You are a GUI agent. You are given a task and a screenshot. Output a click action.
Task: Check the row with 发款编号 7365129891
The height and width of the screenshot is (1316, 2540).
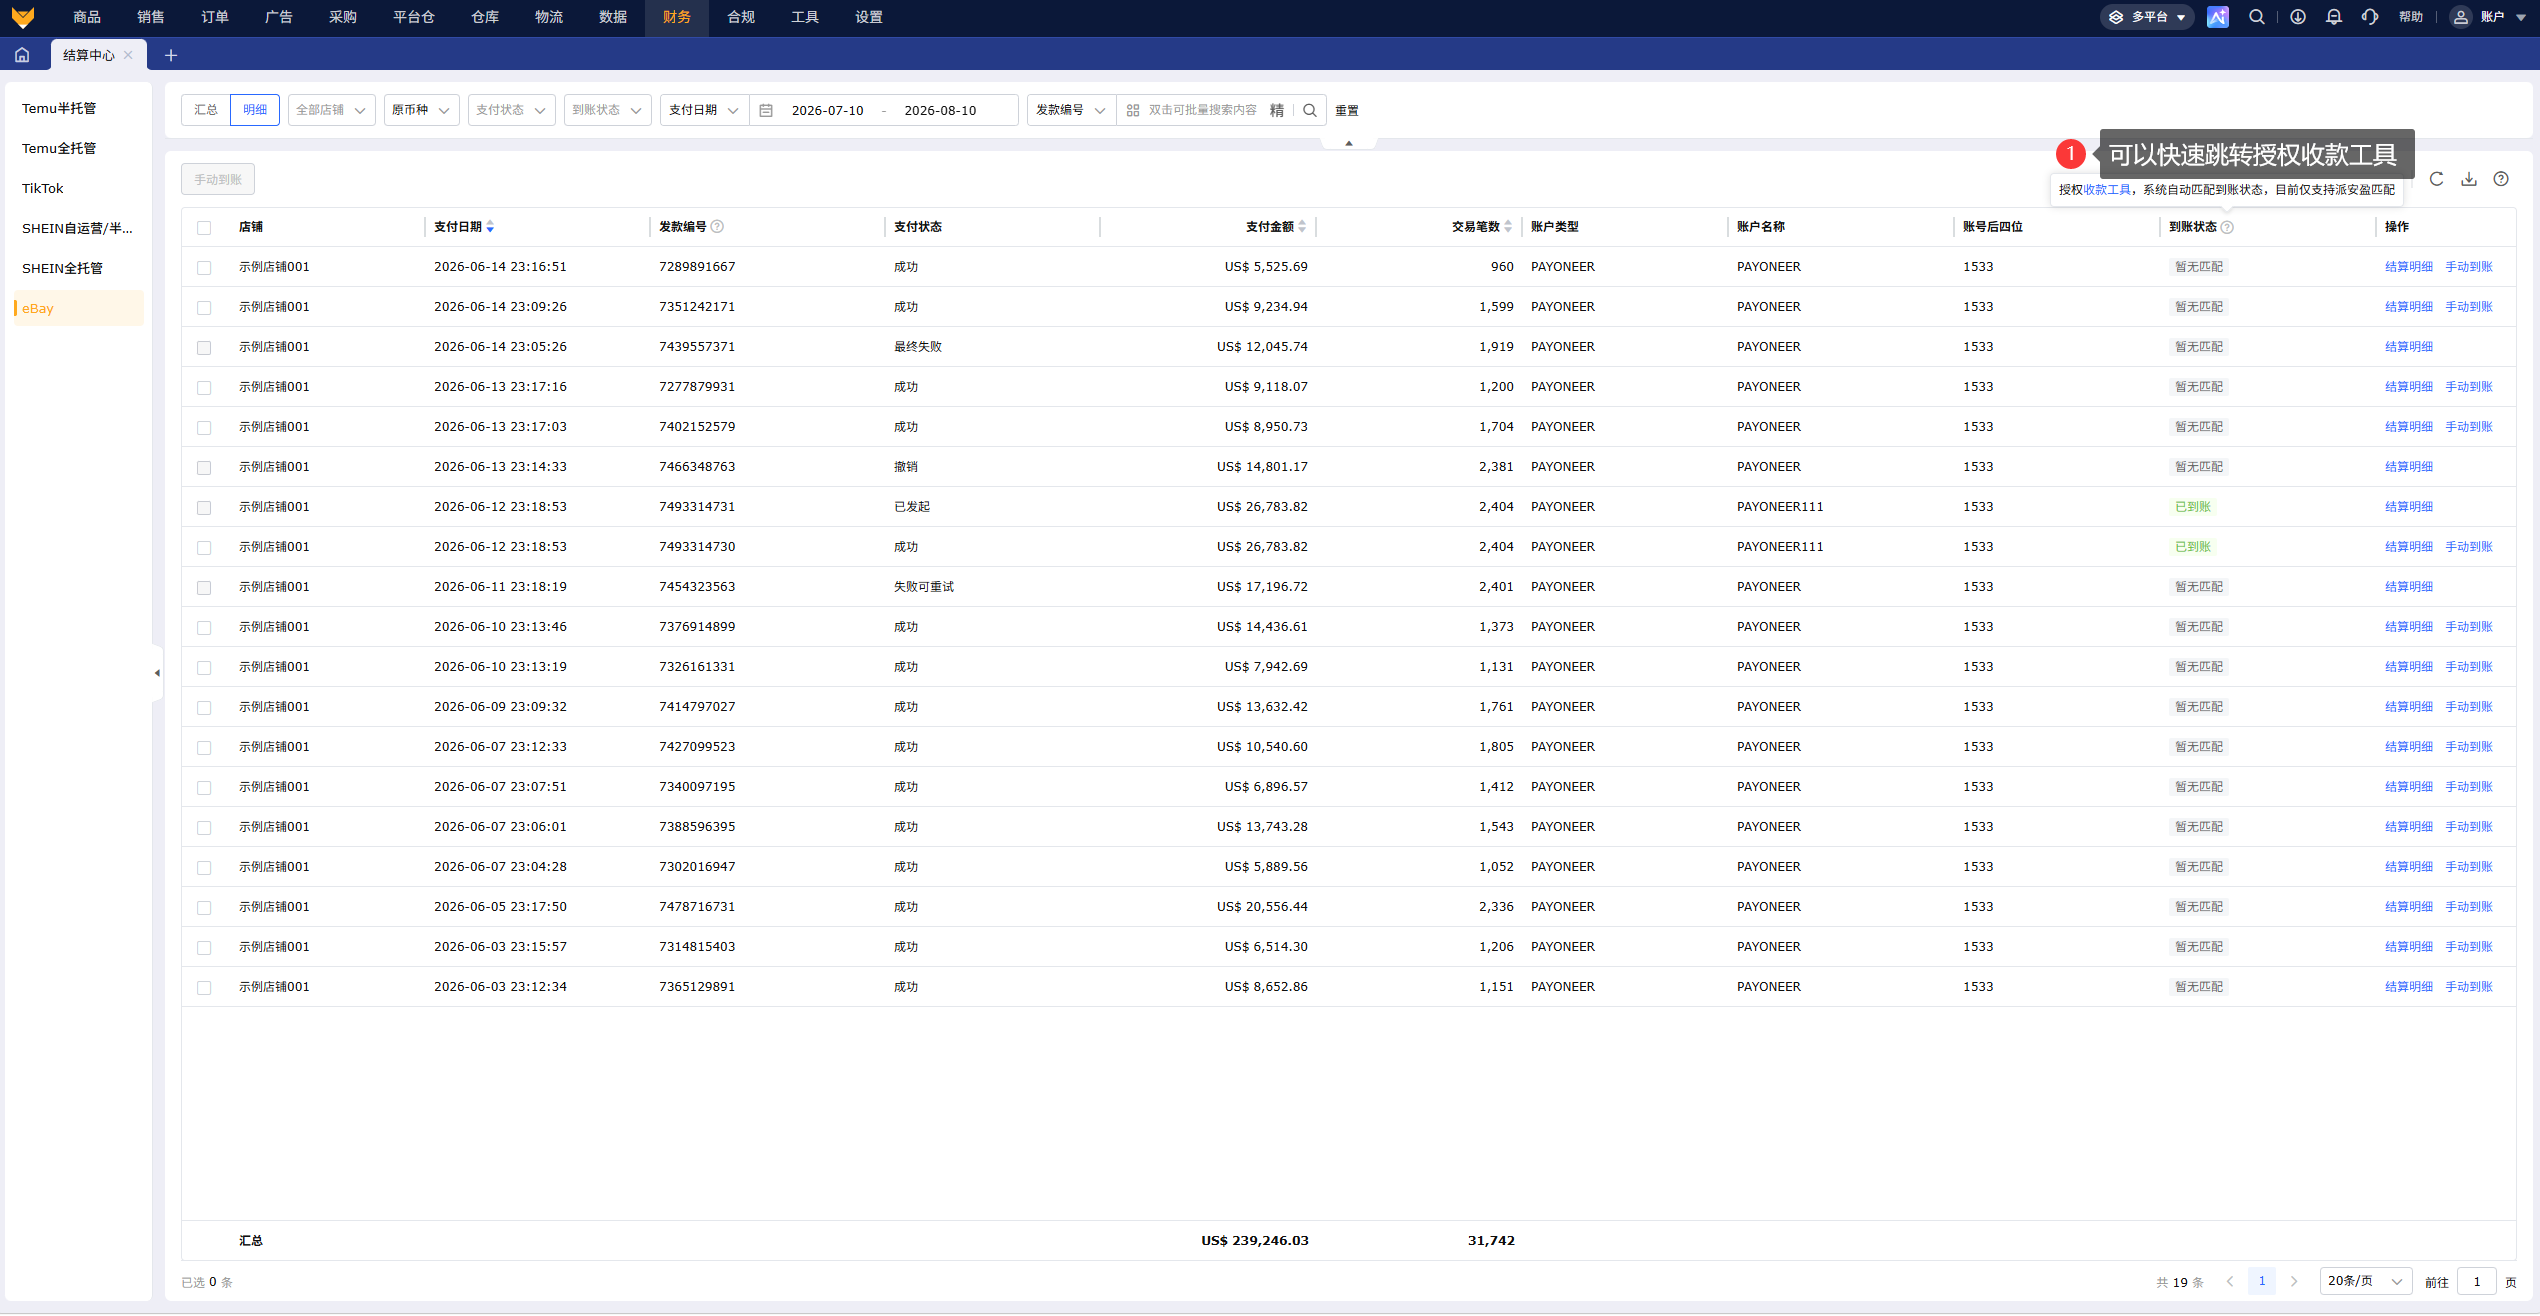(204, 987)
